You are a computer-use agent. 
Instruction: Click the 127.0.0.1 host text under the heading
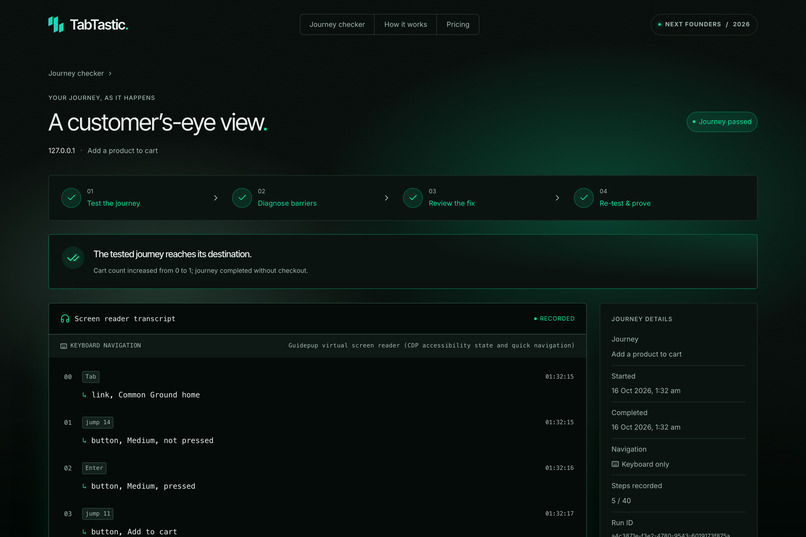pos(62,151)
